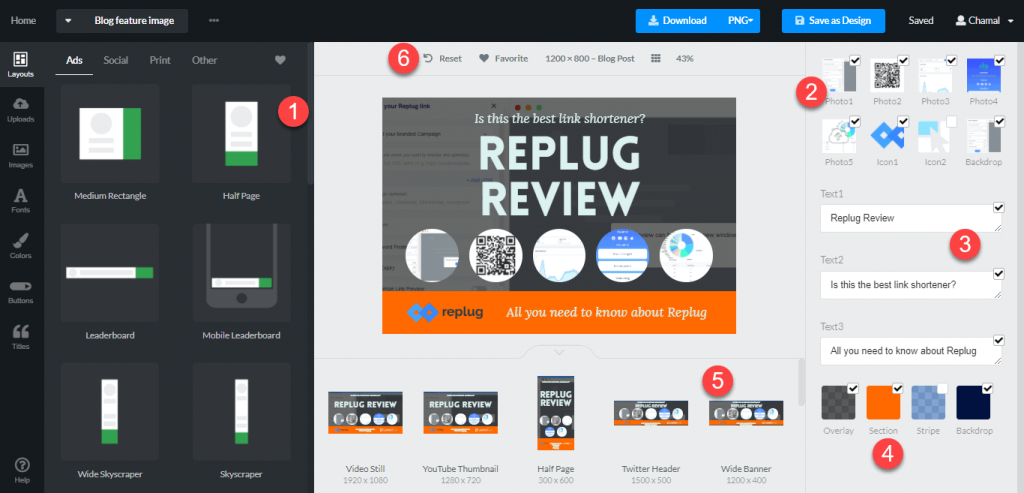The height and width of the screenshot is (493, 1024).
Task: Open the 1200 × 800 Blog Post size selector
Action: pos(590,58)
